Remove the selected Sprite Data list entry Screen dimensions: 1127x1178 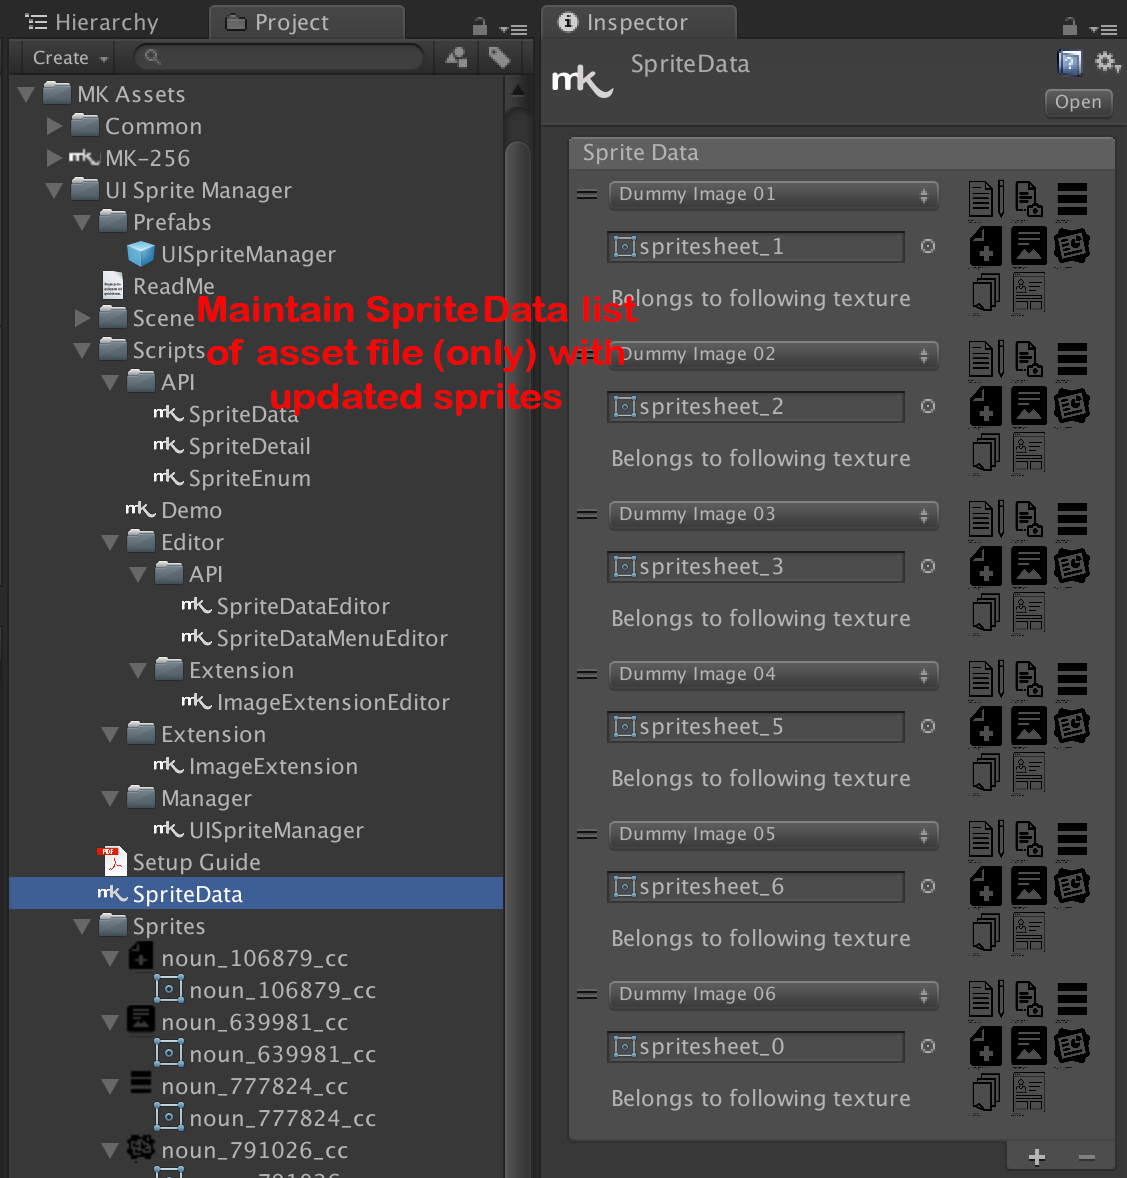pyautogui.click(x=1086, y=1158)
